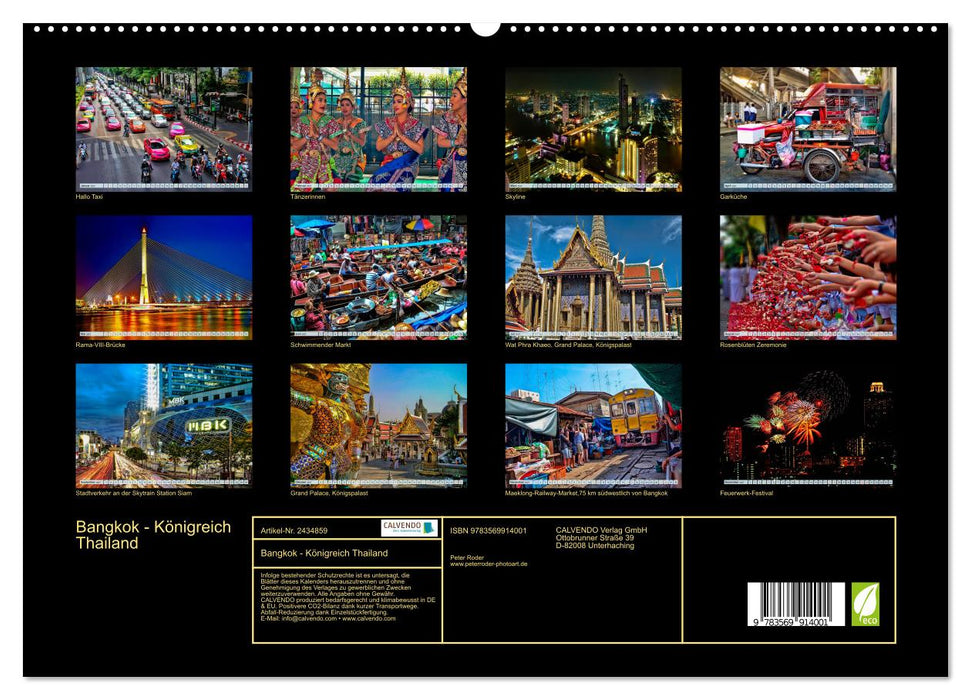Click the Rosenblüten Zeremonie image

808,277
